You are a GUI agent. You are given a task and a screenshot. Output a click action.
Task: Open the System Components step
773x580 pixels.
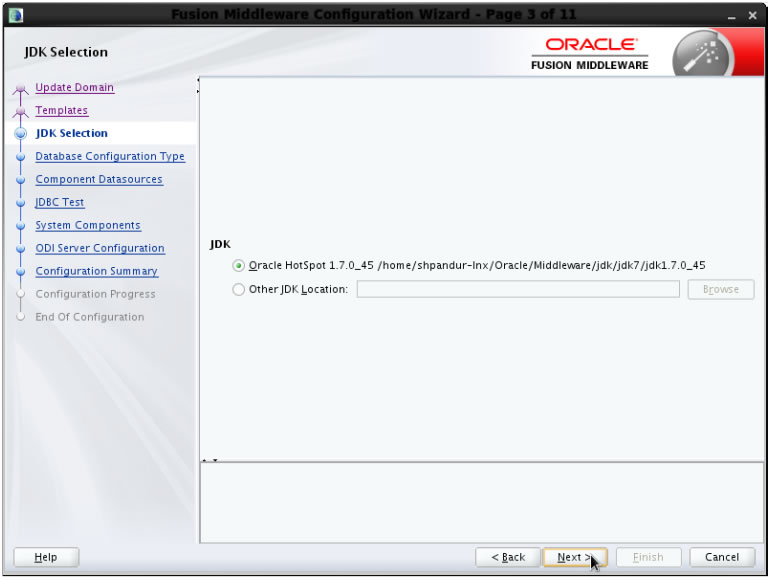(88, 225)
